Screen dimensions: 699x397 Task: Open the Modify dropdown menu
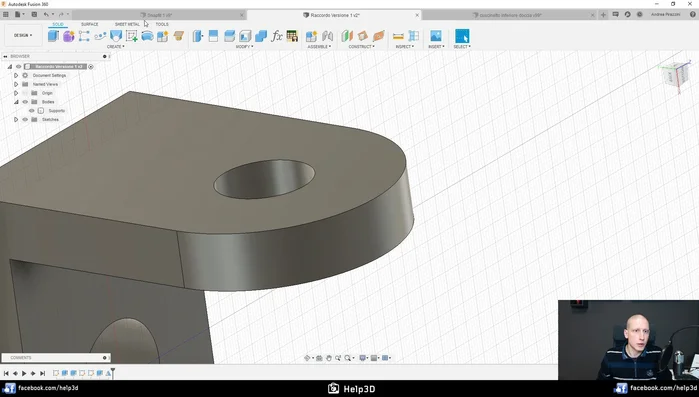click(244, 46)
